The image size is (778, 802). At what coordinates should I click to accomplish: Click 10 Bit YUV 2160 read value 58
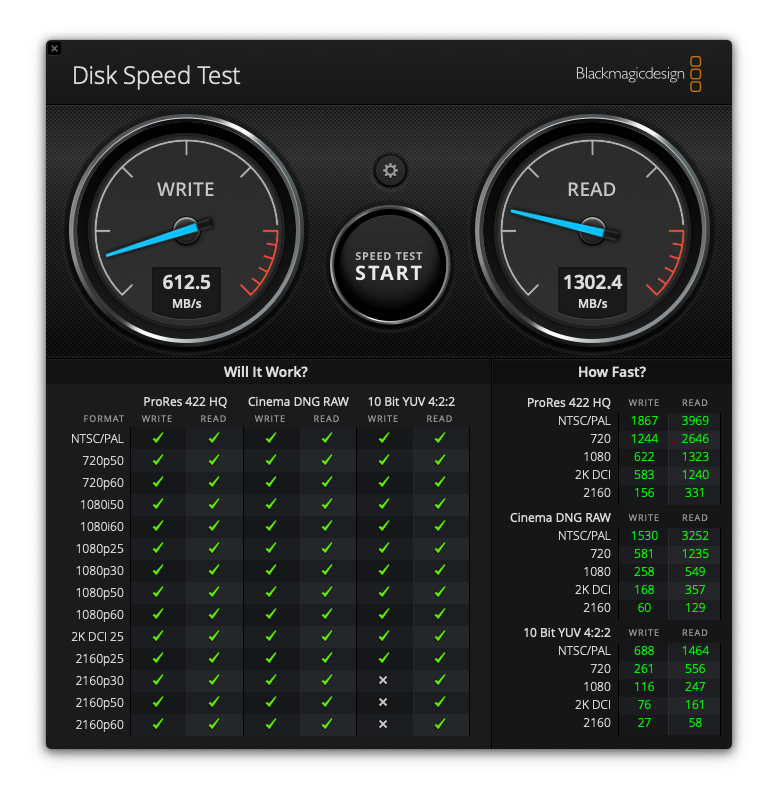(695, 723)
